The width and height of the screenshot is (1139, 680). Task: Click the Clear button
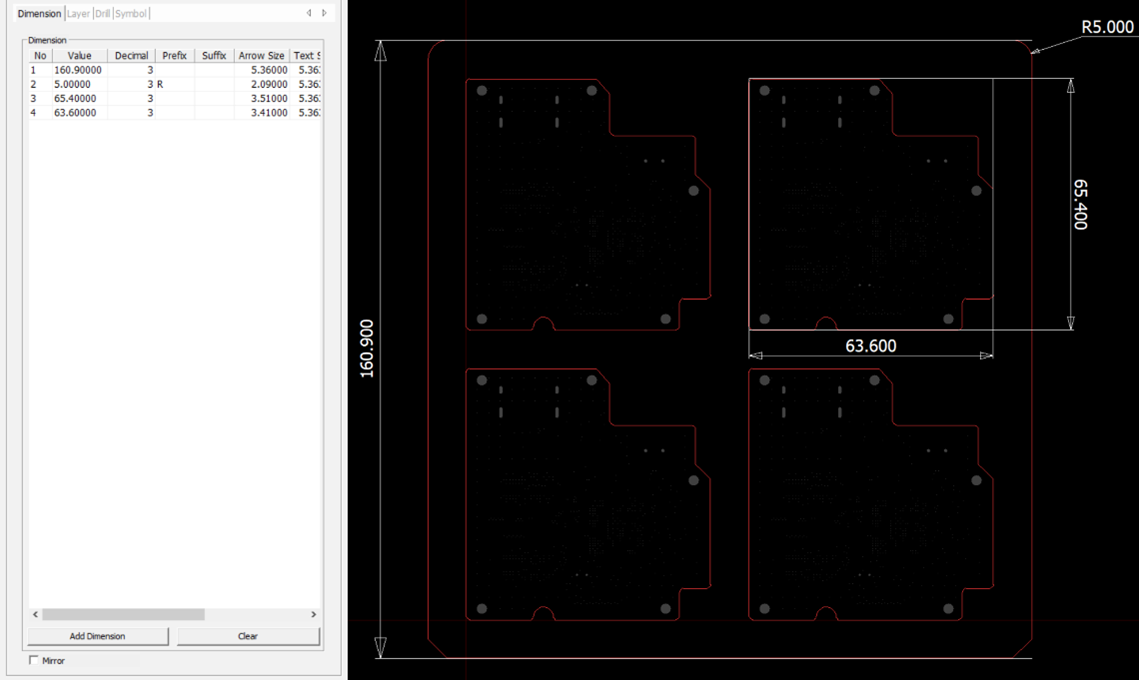tap(248, 636)
